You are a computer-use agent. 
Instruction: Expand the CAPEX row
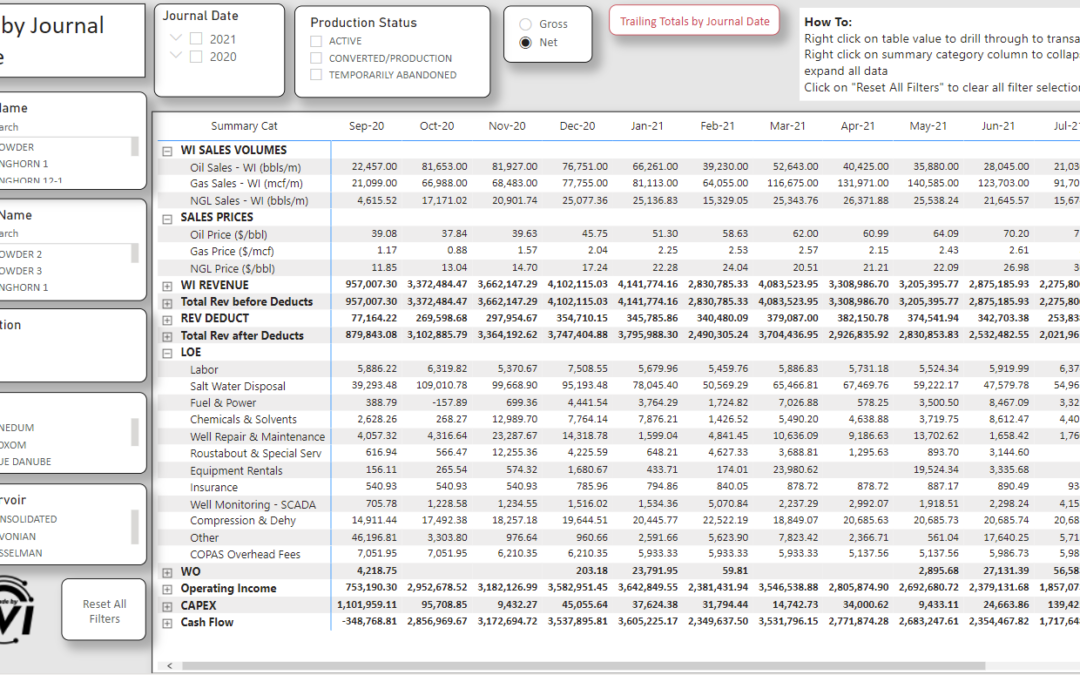coord(167,607)
